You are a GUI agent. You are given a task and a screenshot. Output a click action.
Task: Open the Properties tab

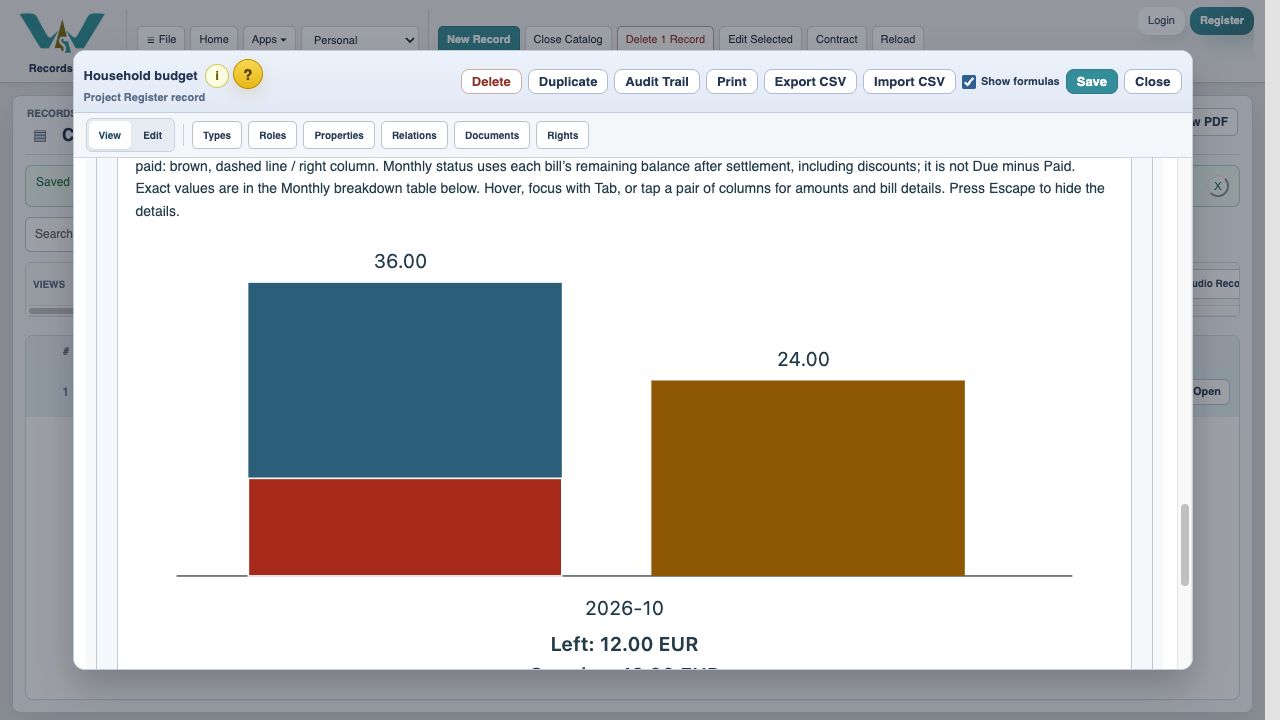[339, 135]
